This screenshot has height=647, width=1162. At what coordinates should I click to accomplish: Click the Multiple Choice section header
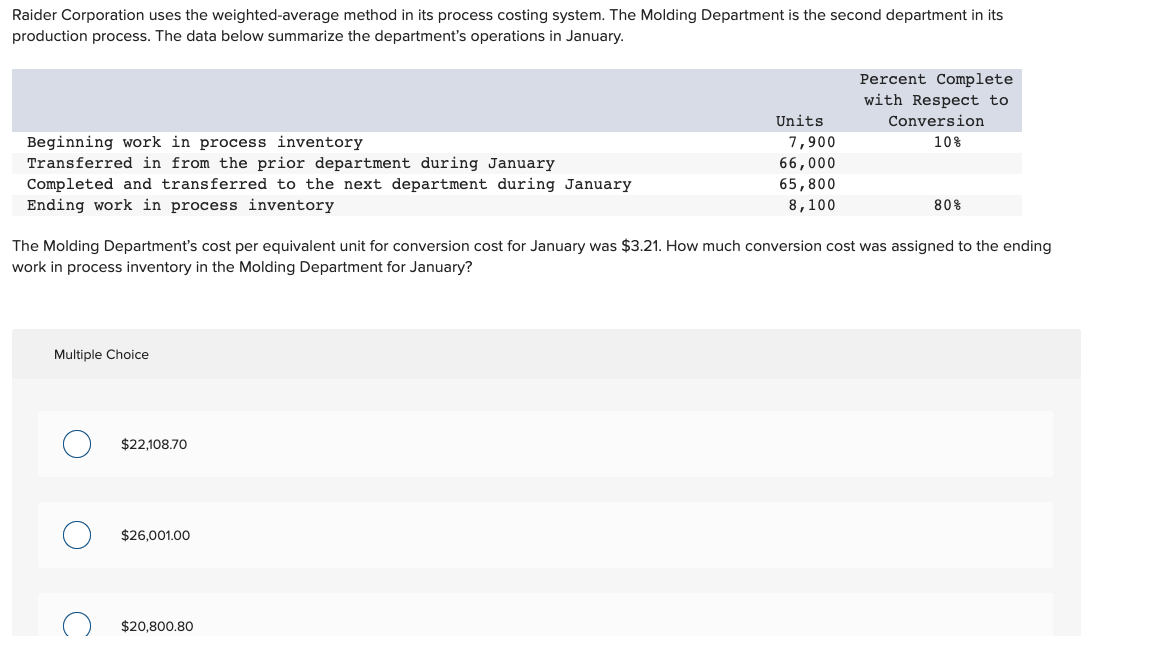pyautogui.click(x=101, y=354)
